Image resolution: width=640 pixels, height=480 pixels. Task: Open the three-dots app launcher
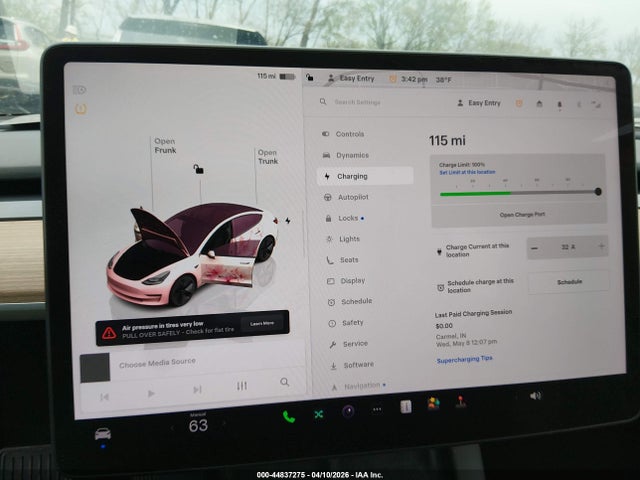377,409
